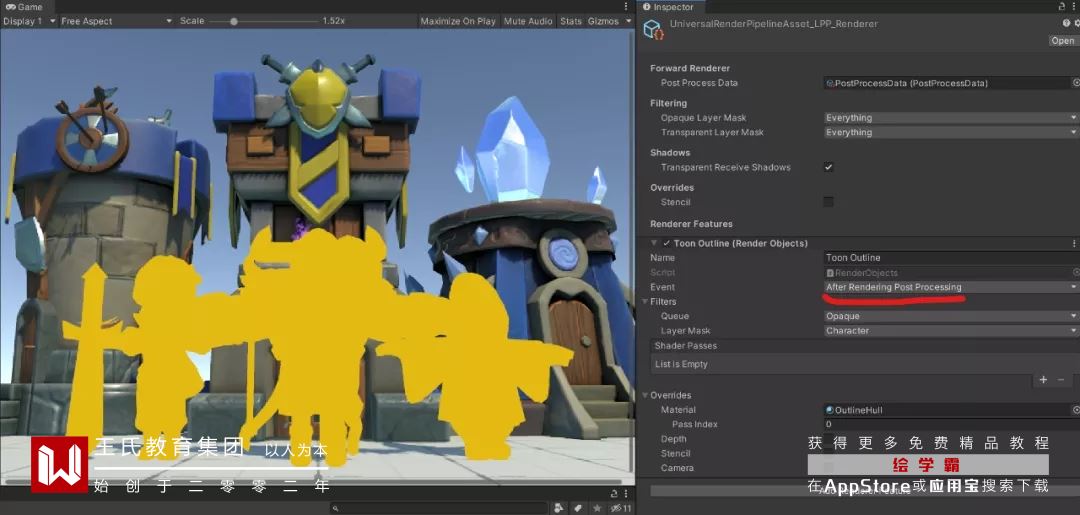The width and height of the screenshot is (1080, 515).
Task: Select the Inspector tab
Action: tap(667, 7)
